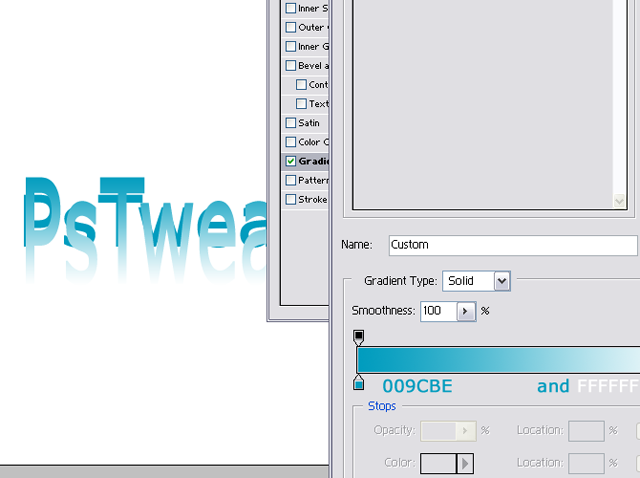
Task: Enable the Pattern Overlay checkbox
Action: tap(291, 180)
